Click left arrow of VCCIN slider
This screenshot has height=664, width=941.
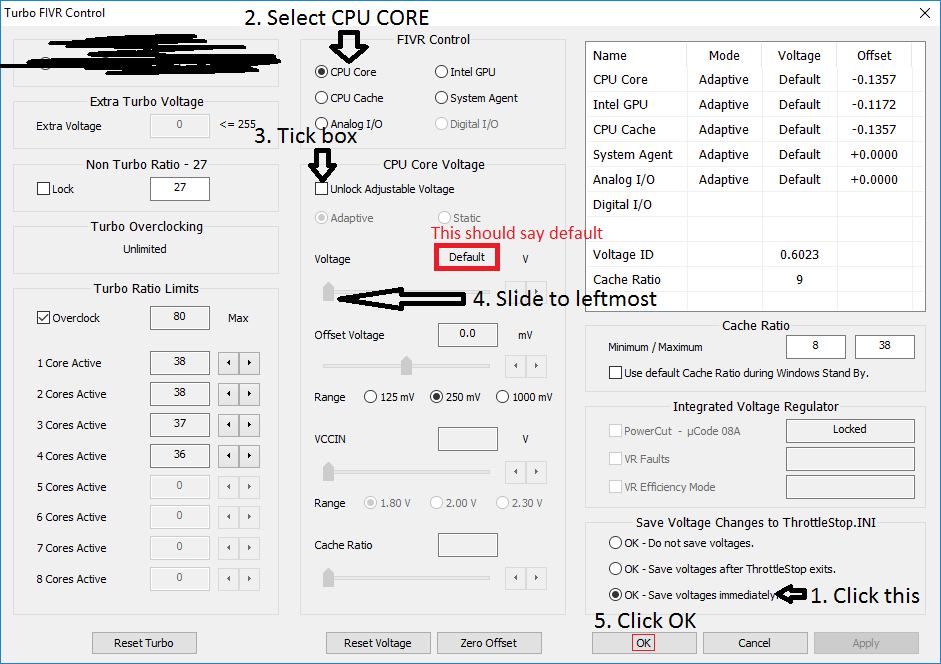click(x=516, y=472)
